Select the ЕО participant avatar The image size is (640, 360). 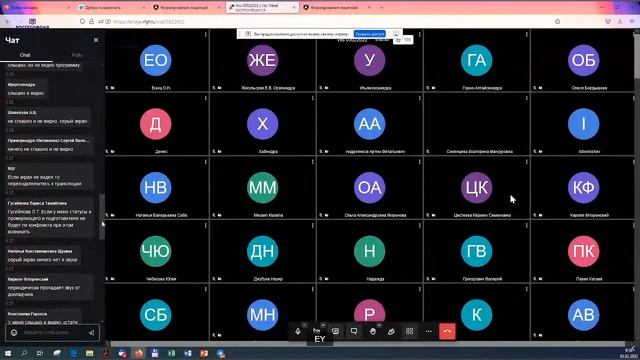(156, 60)
